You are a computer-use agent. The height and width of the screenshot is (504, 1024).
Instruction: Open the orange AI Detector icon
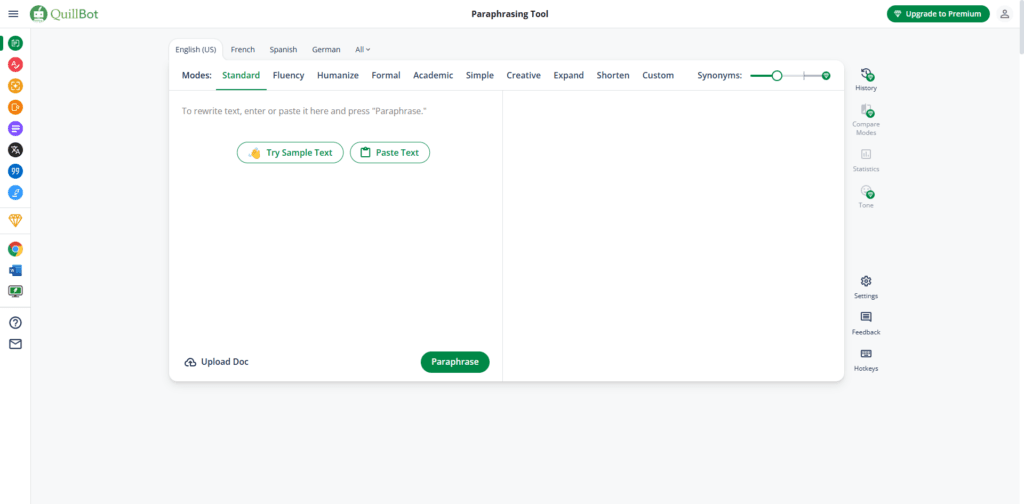[15, 86]
